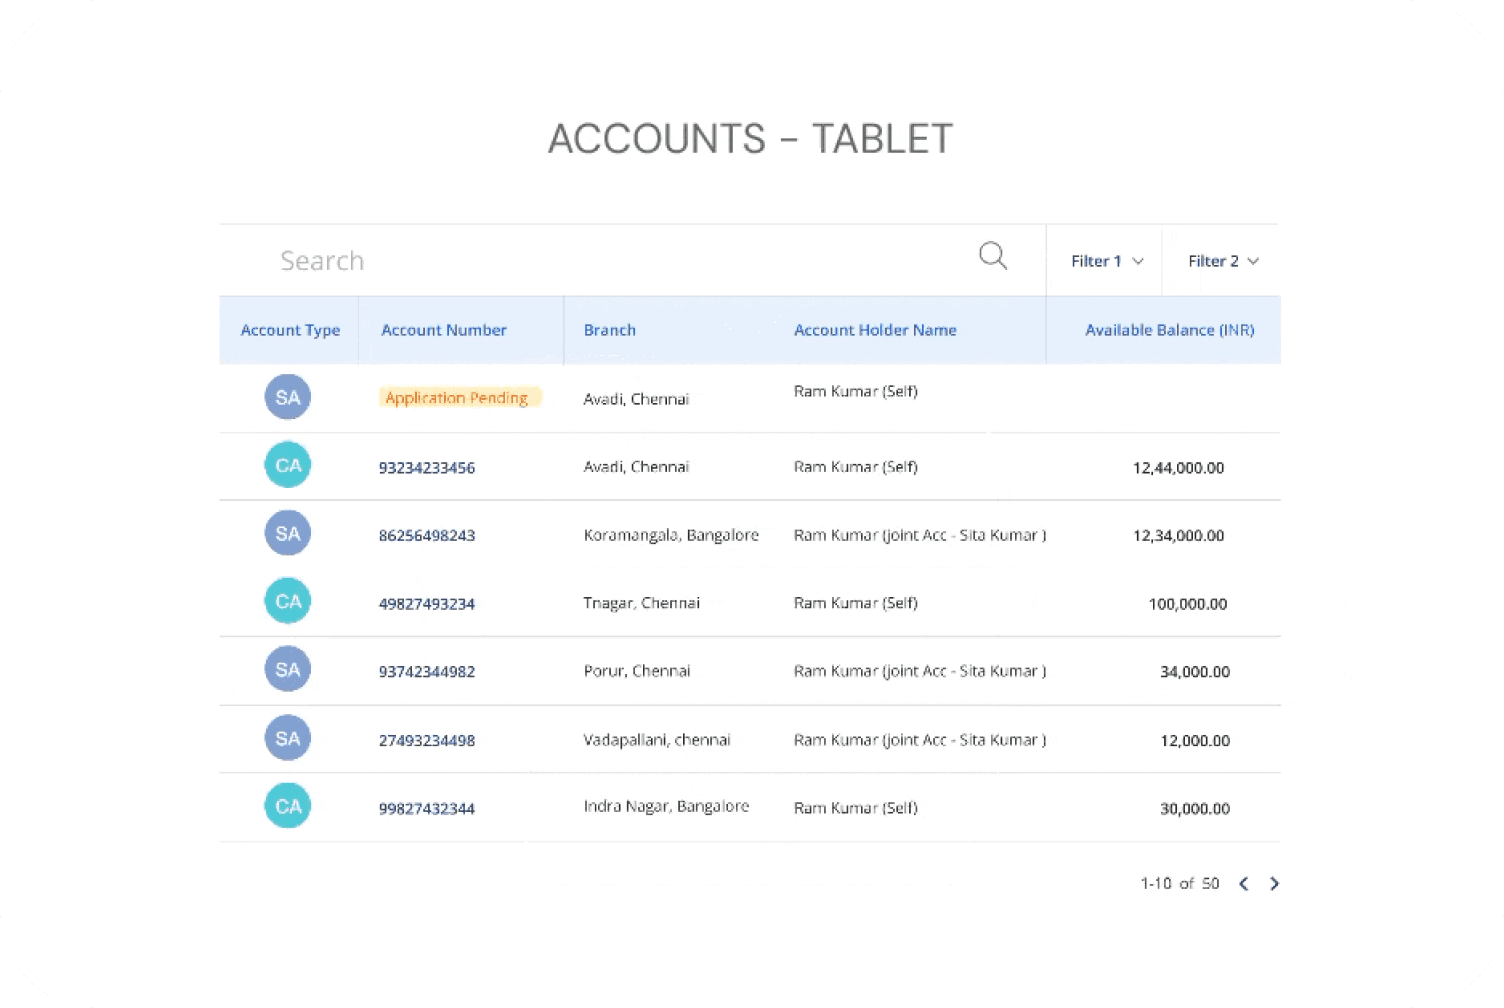Click CA icon for account 93234233456
The width and height of the screenshot is (1504, 1008).
[x=288, y=465]
